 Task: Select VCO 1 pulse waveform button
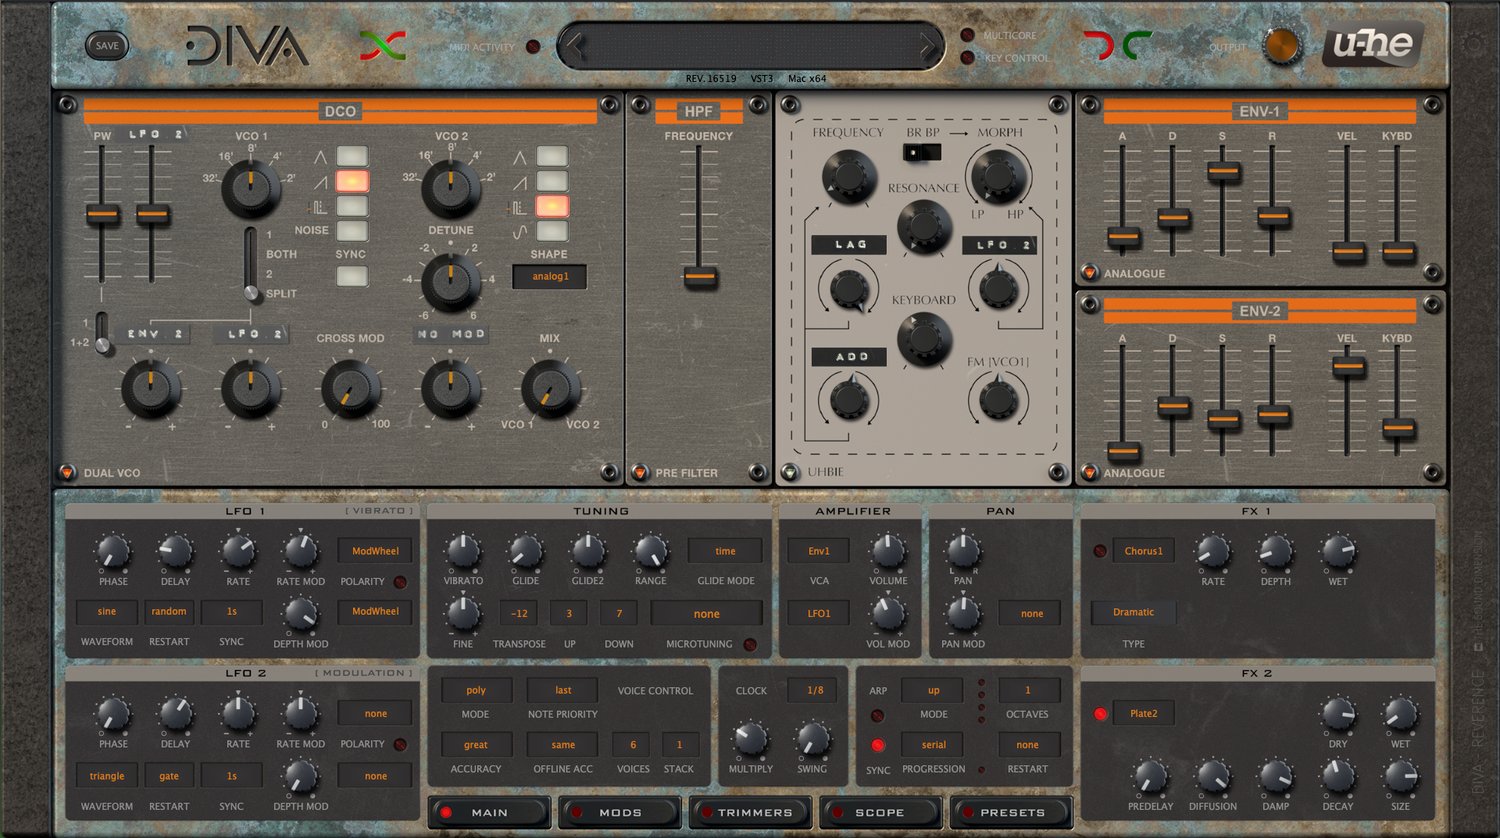point(352,206)
